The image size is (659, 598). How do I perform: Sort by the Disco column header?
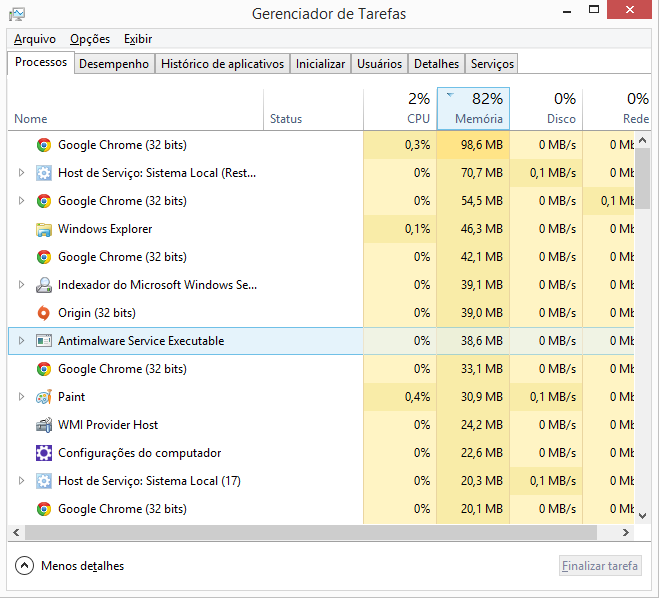pos(546,109)
